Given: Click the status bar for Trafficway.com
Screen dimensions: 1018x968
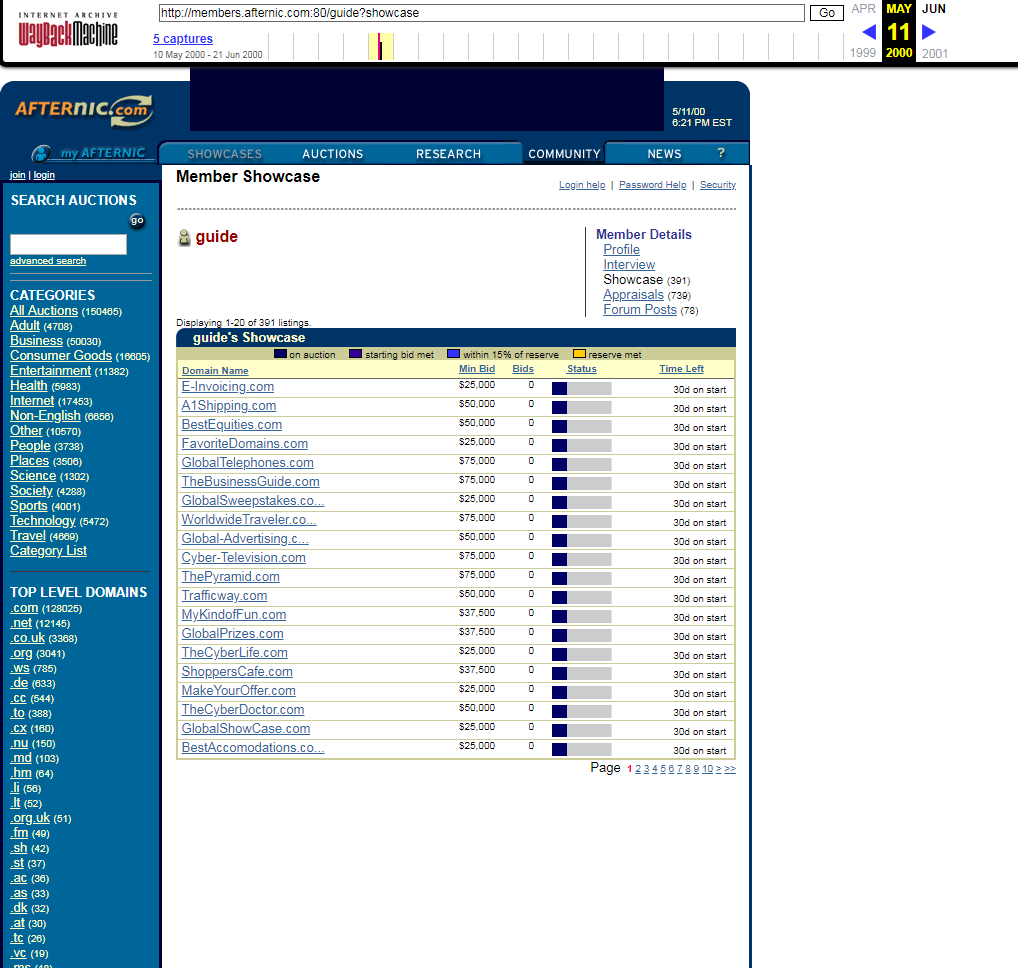Looking at the screenshot, I should coord(582,598).
